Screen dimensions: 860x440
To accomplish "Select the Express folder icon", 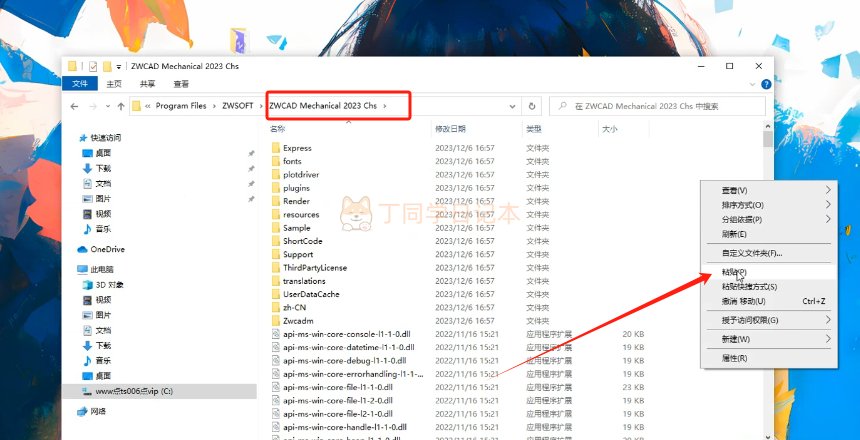I will (276, 148).
